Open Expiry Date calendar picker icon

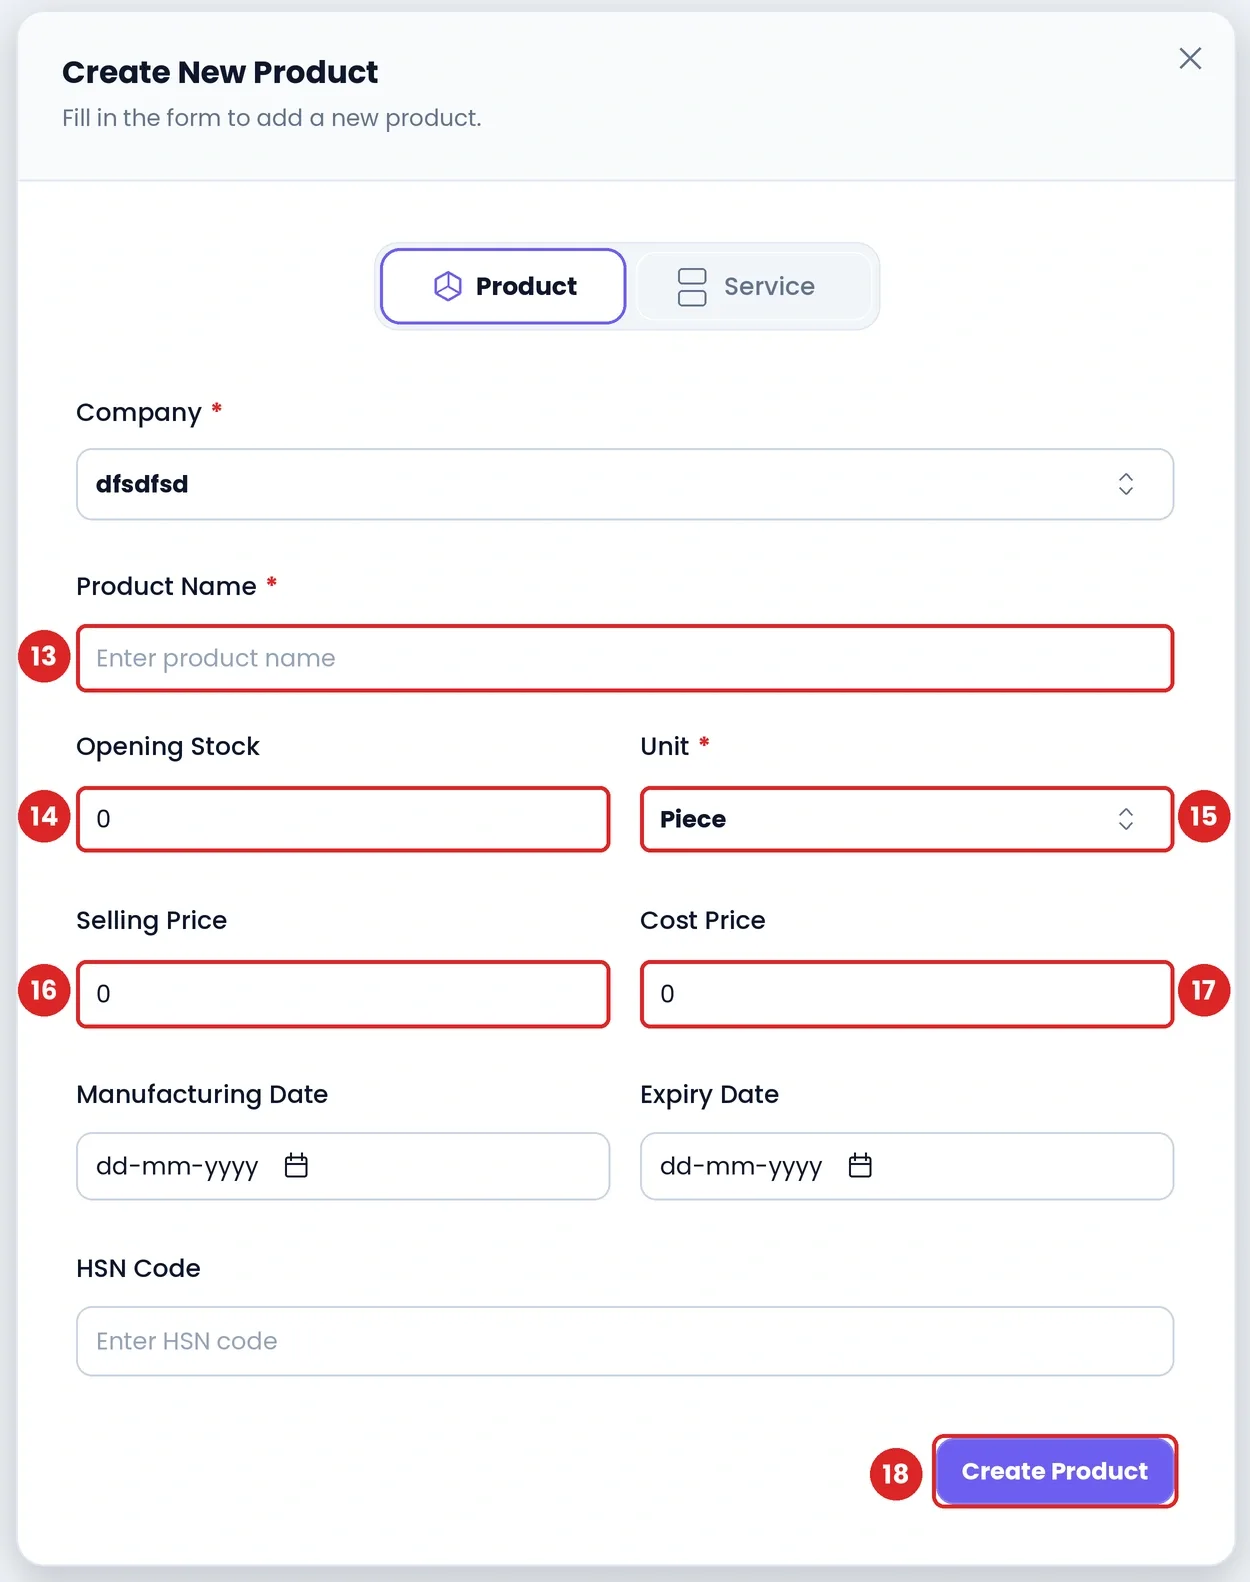pyautogui.click(x=860, y=1165)
